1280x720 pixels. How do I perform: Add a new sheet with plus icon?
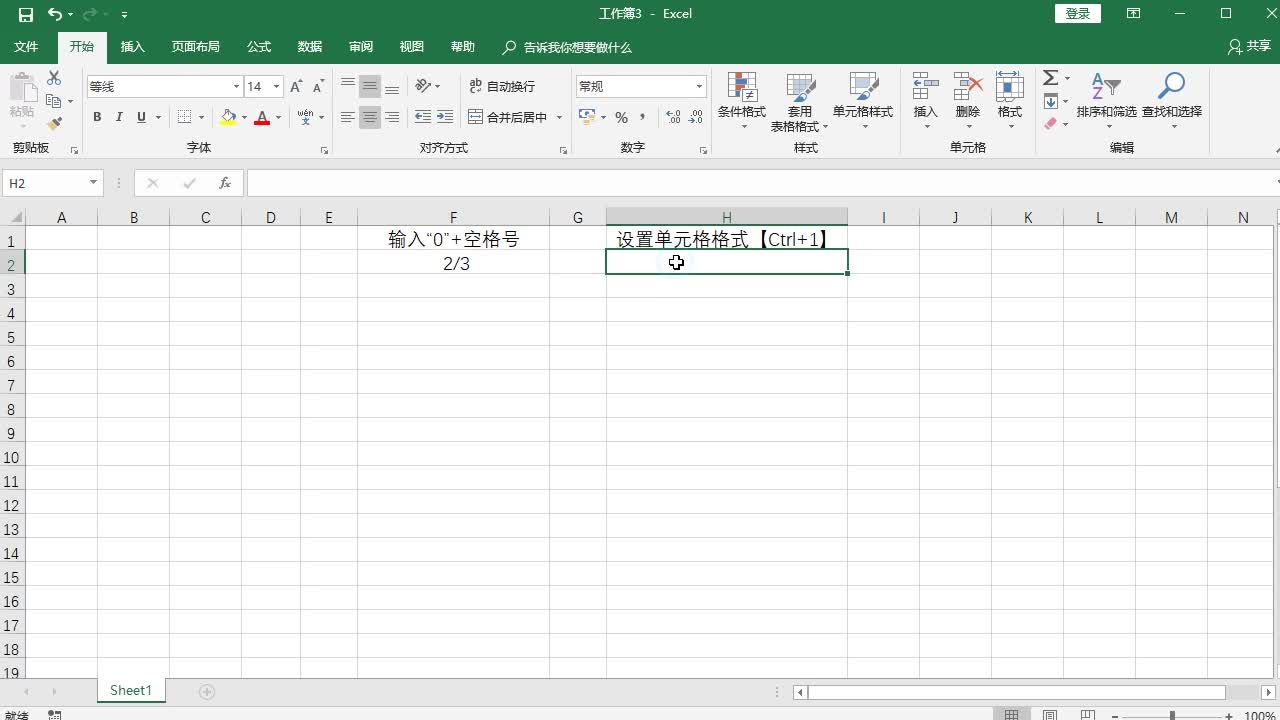[207, 692]
